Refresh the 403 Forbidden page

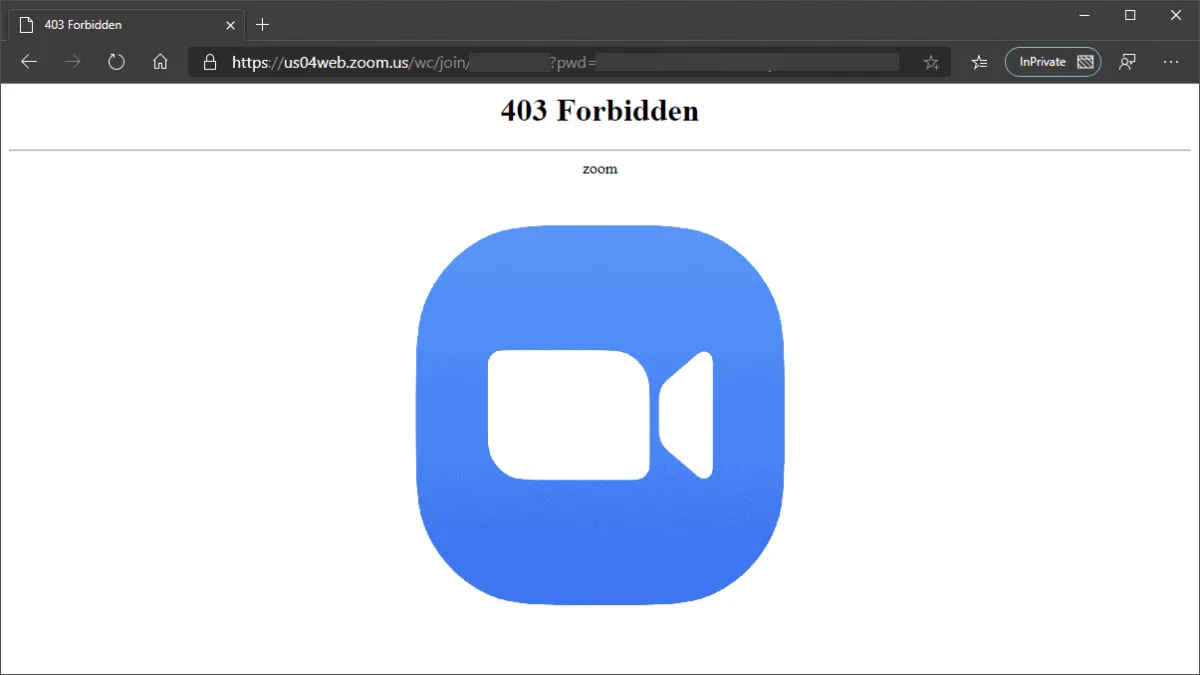point(116,61)
